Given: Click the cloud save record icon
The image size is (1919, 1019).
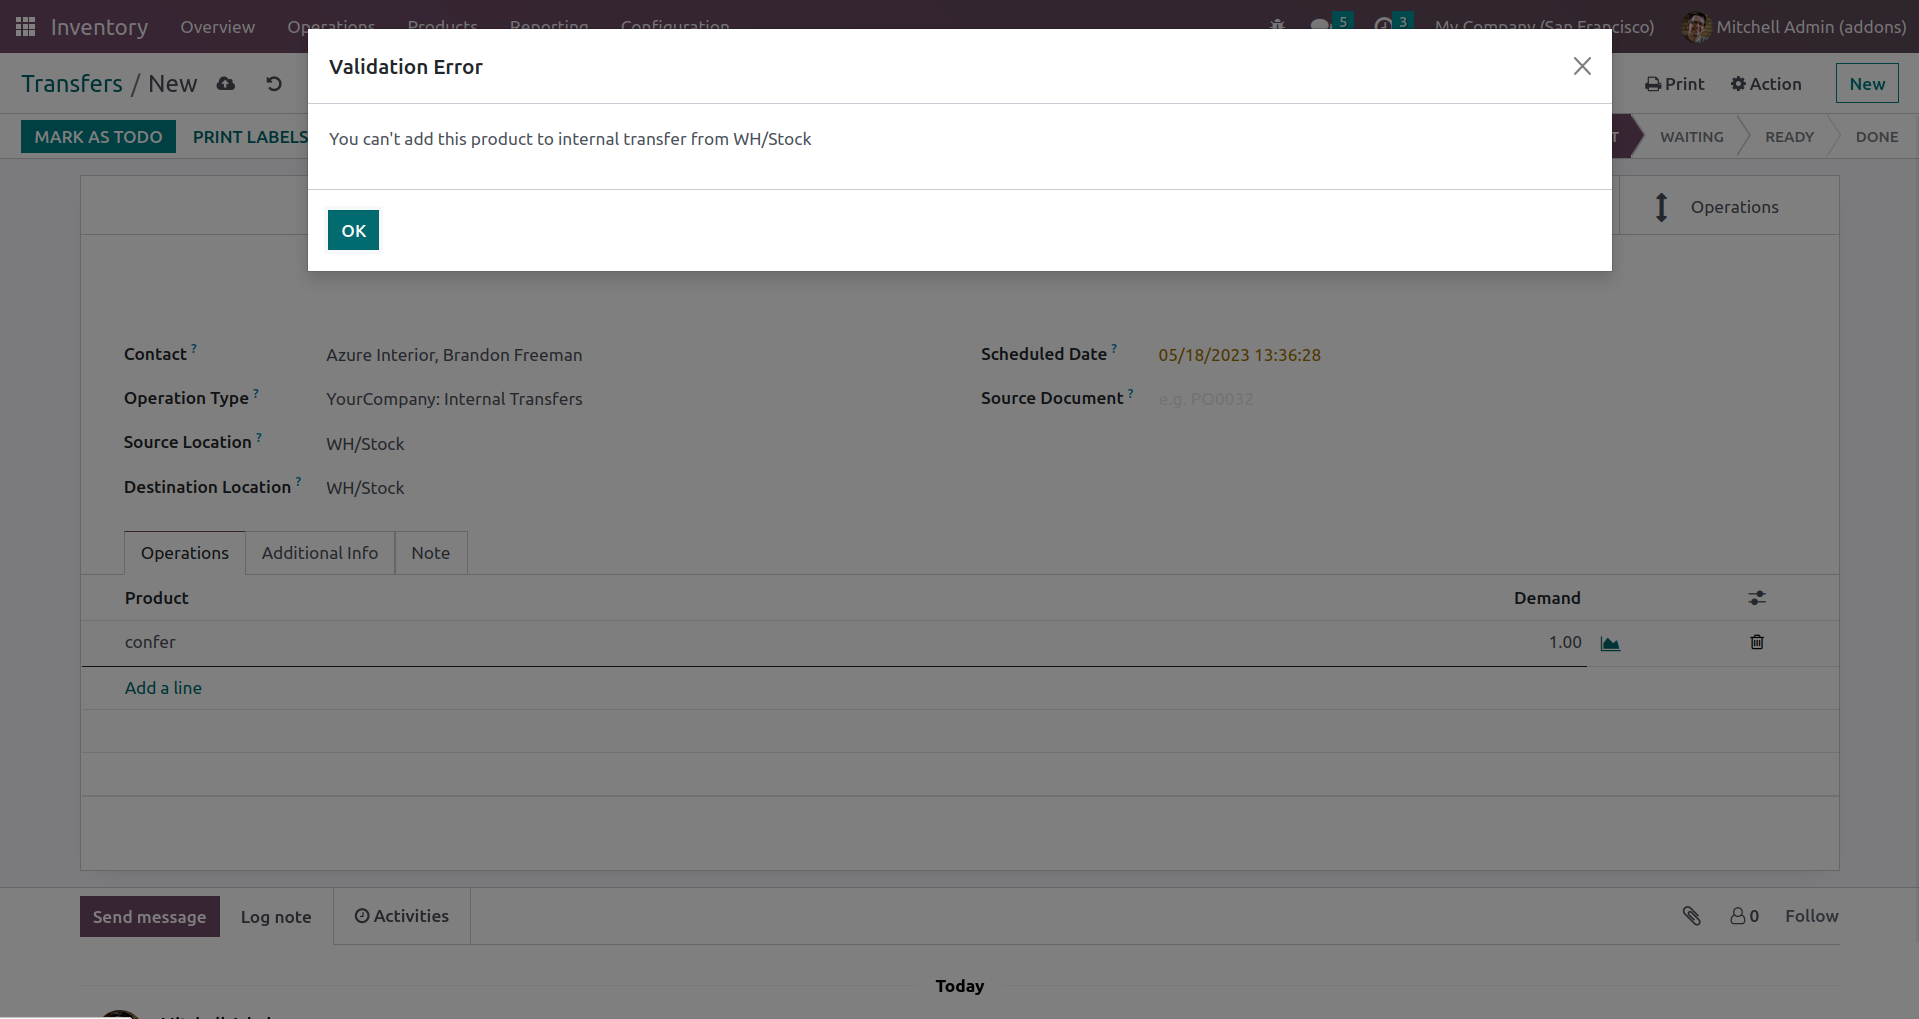Looking at the screenshot, I should click(226, 84).
